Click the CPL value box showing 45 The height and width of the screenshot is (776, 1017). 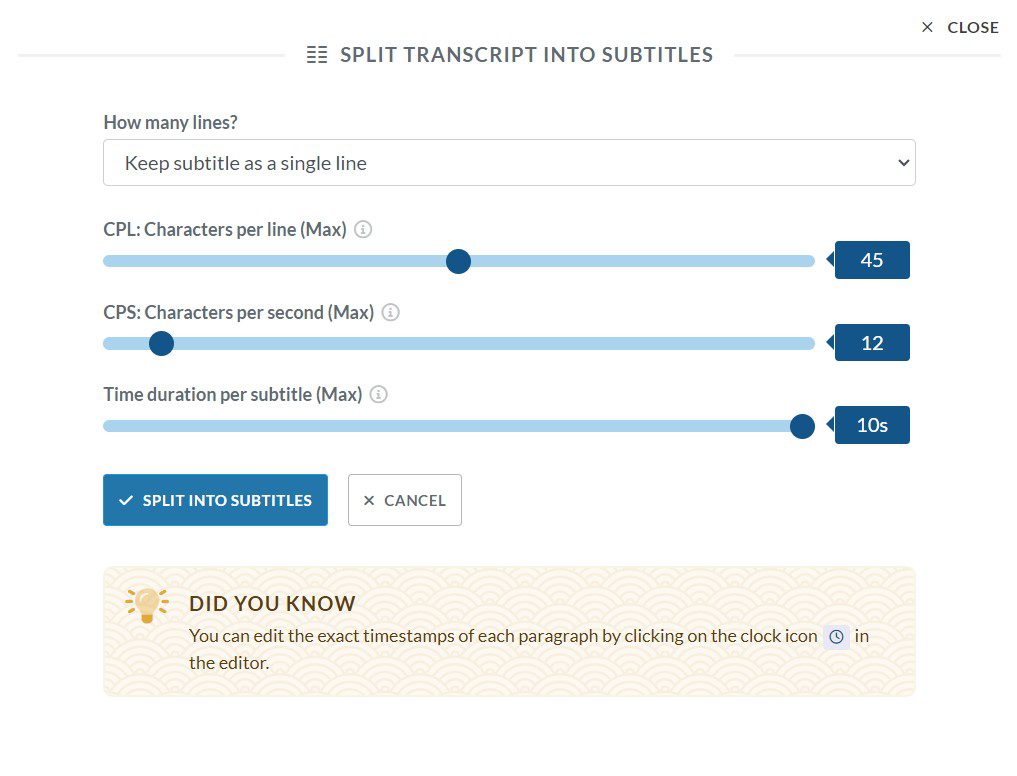(872, 260)
